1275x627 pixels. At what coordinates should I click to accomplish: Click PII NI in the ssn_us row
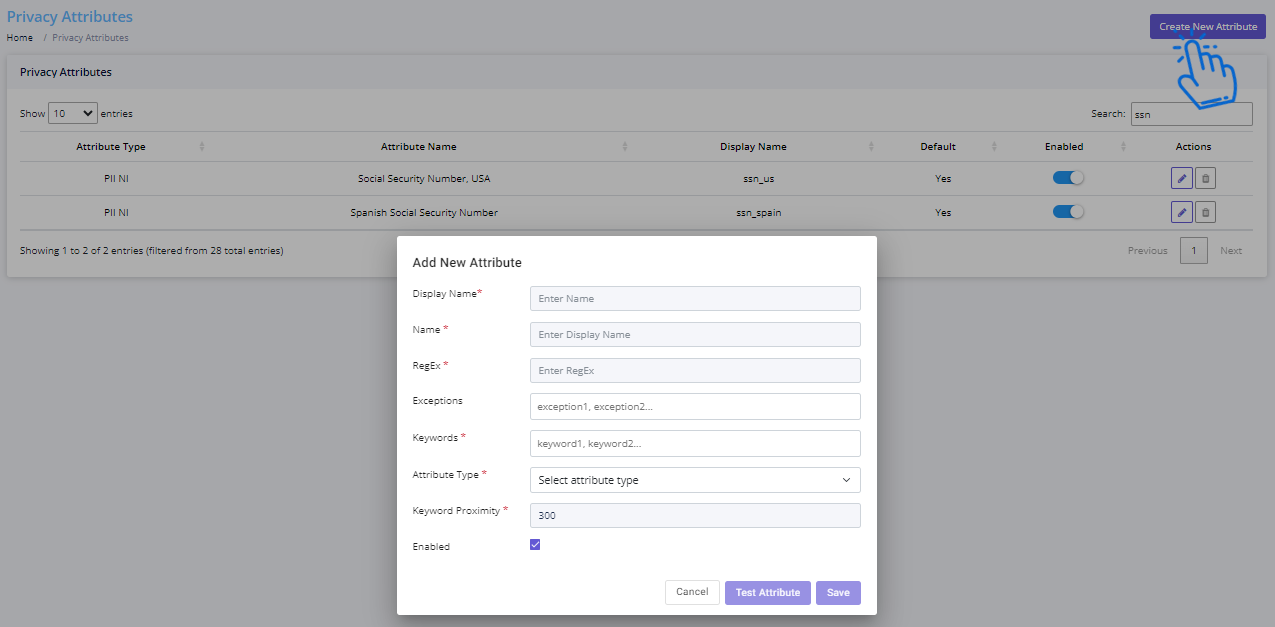click(116, 179)
